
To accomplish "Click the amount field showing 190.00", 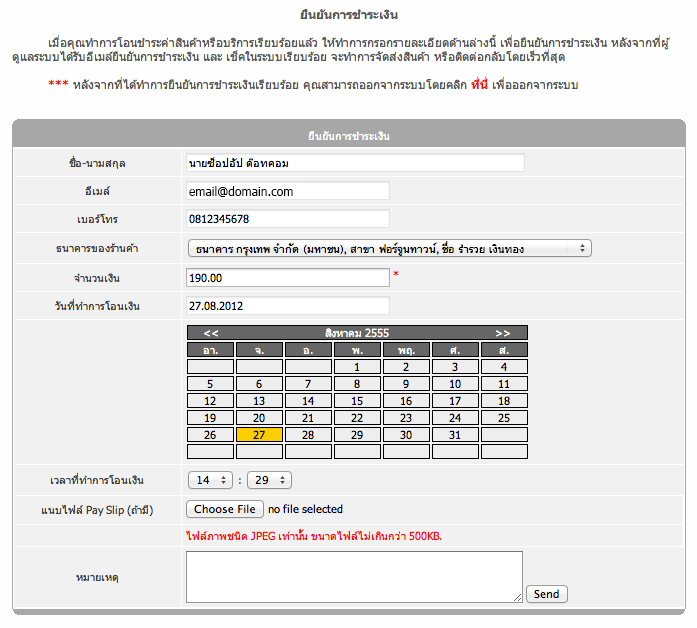I will 288,277.
